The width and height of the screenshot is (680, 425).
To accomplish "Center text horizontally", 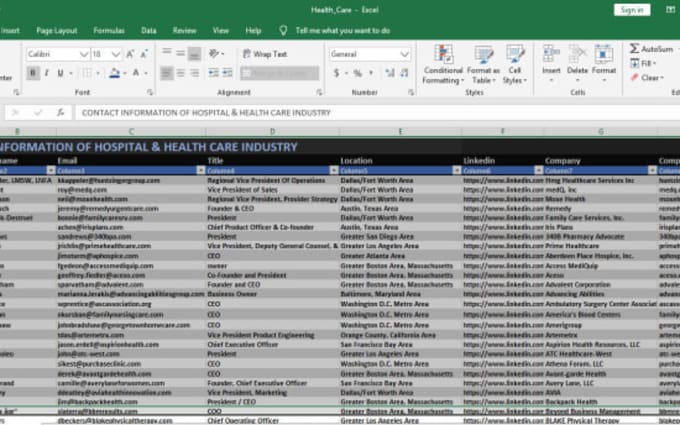I will (x=180, y=73).
